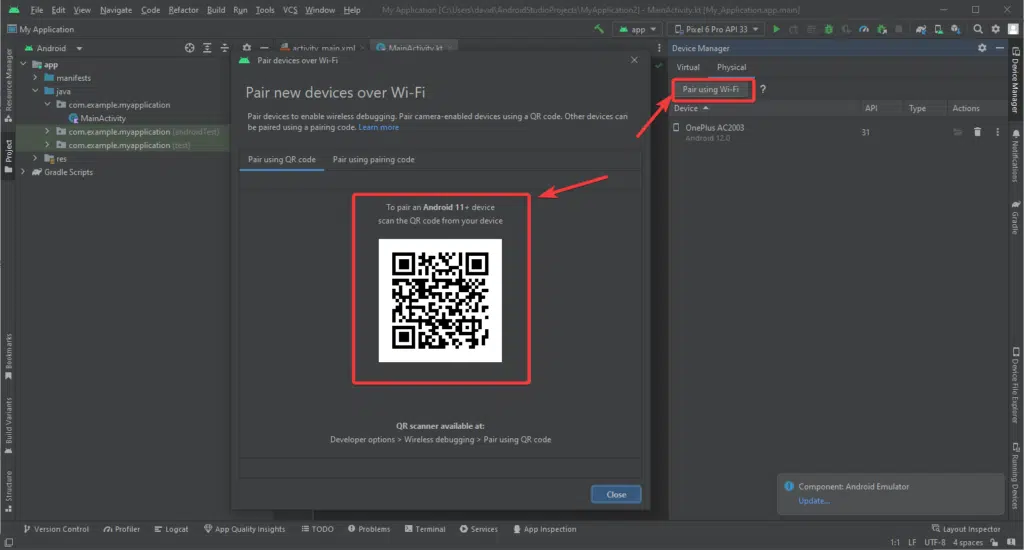This screenshot has height=550, width=1024.
Task: Expand the manifests folder
Action: coord(35,78)
